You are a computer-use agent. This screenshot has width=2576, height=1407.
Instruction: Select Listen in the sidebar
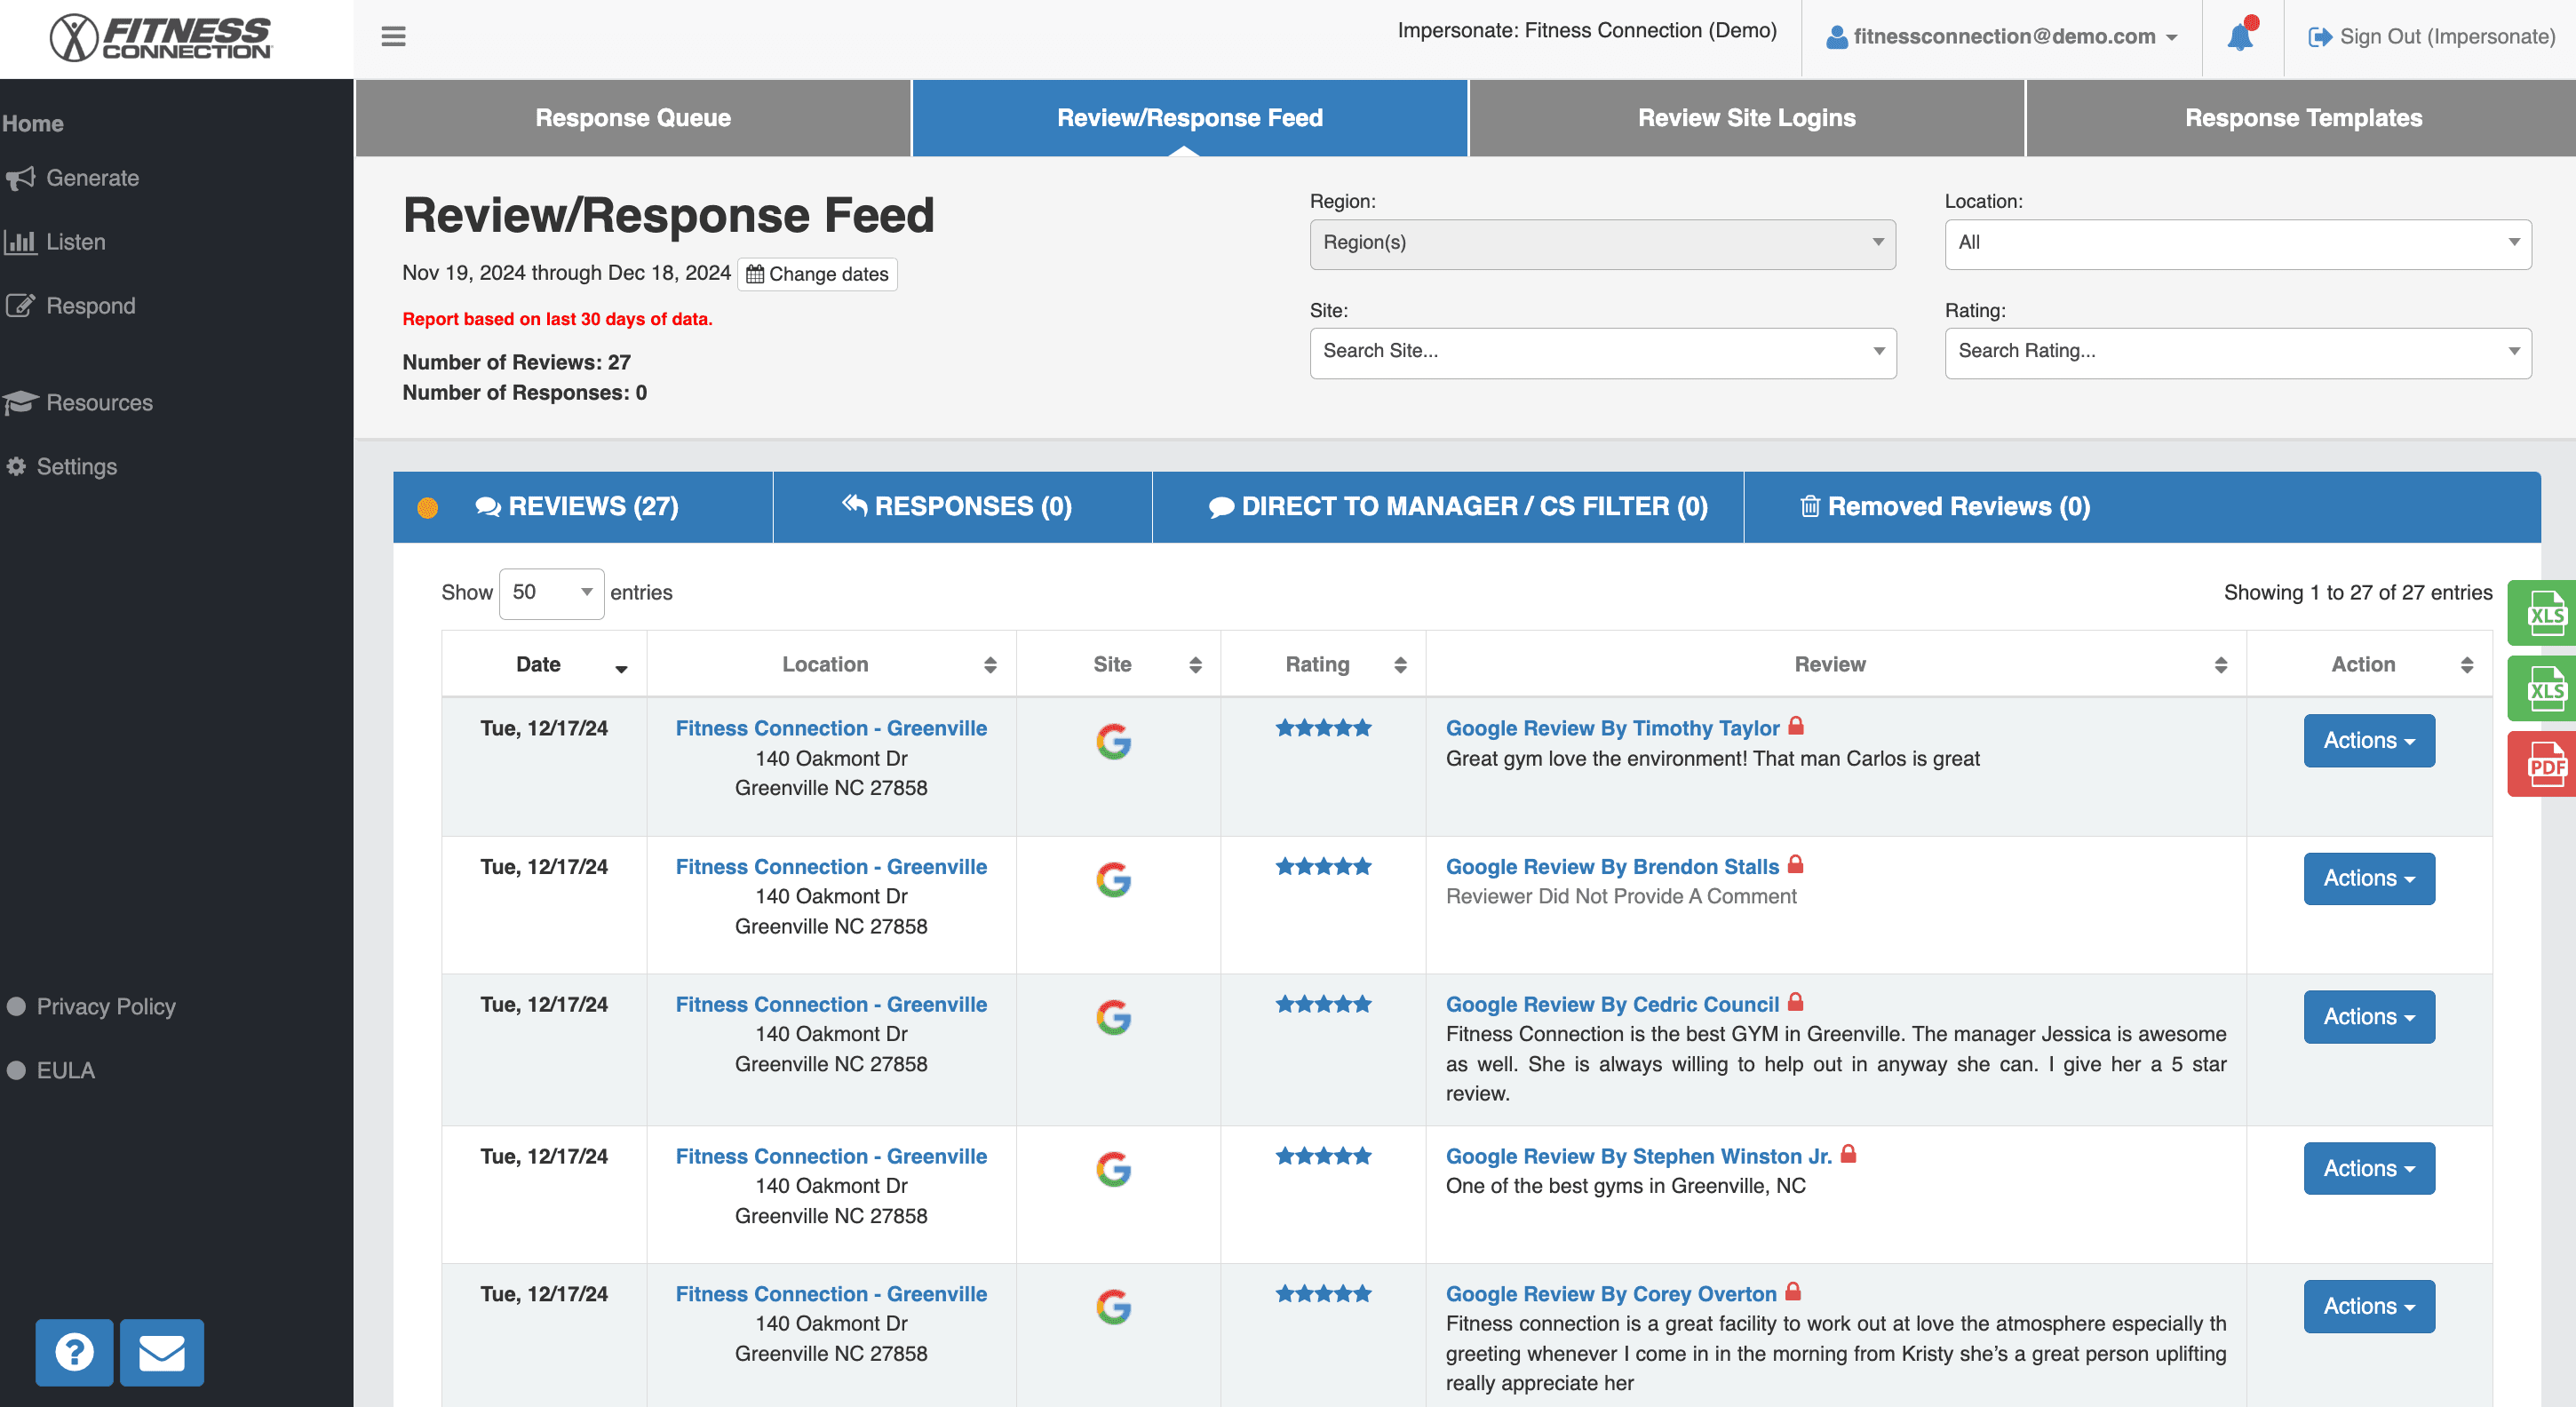pyautogui.click(x=75, y=241)
